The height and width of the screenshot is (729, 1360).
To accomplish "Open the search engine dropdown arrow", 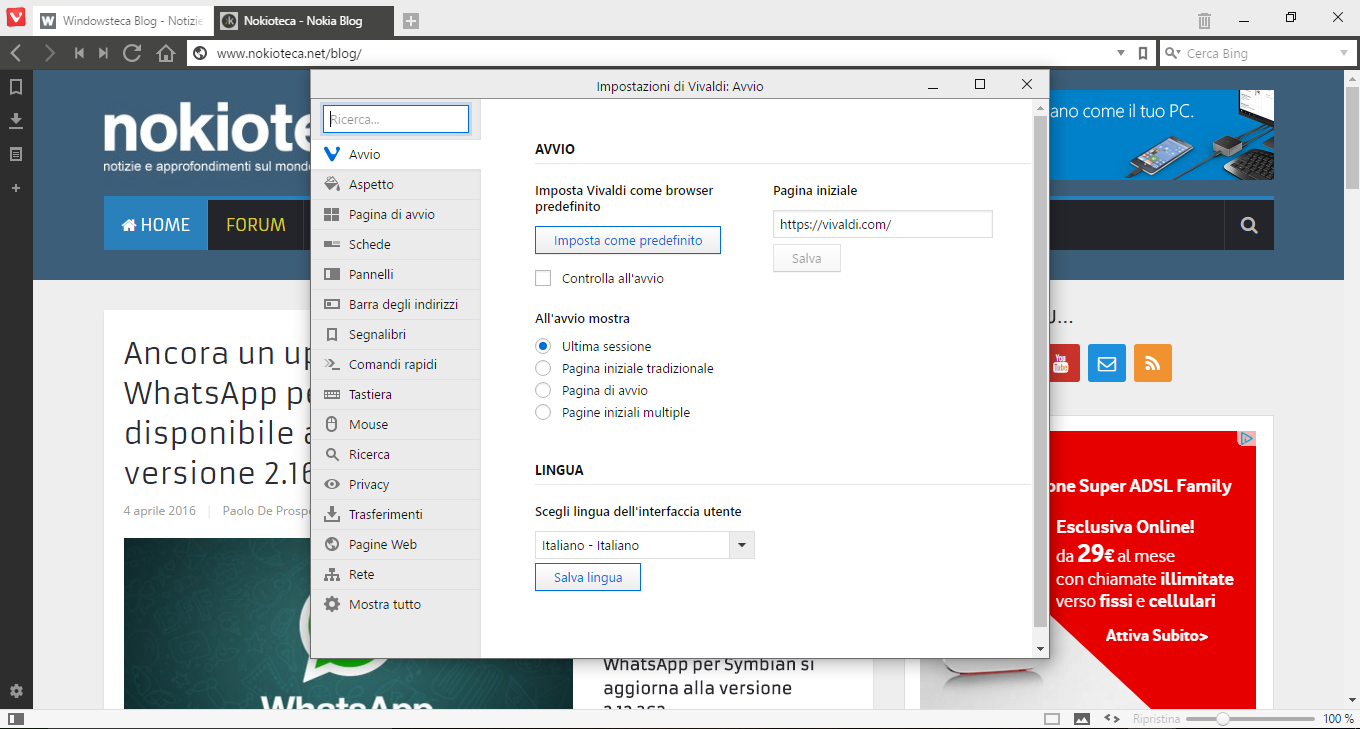I will click(1343, 53).
